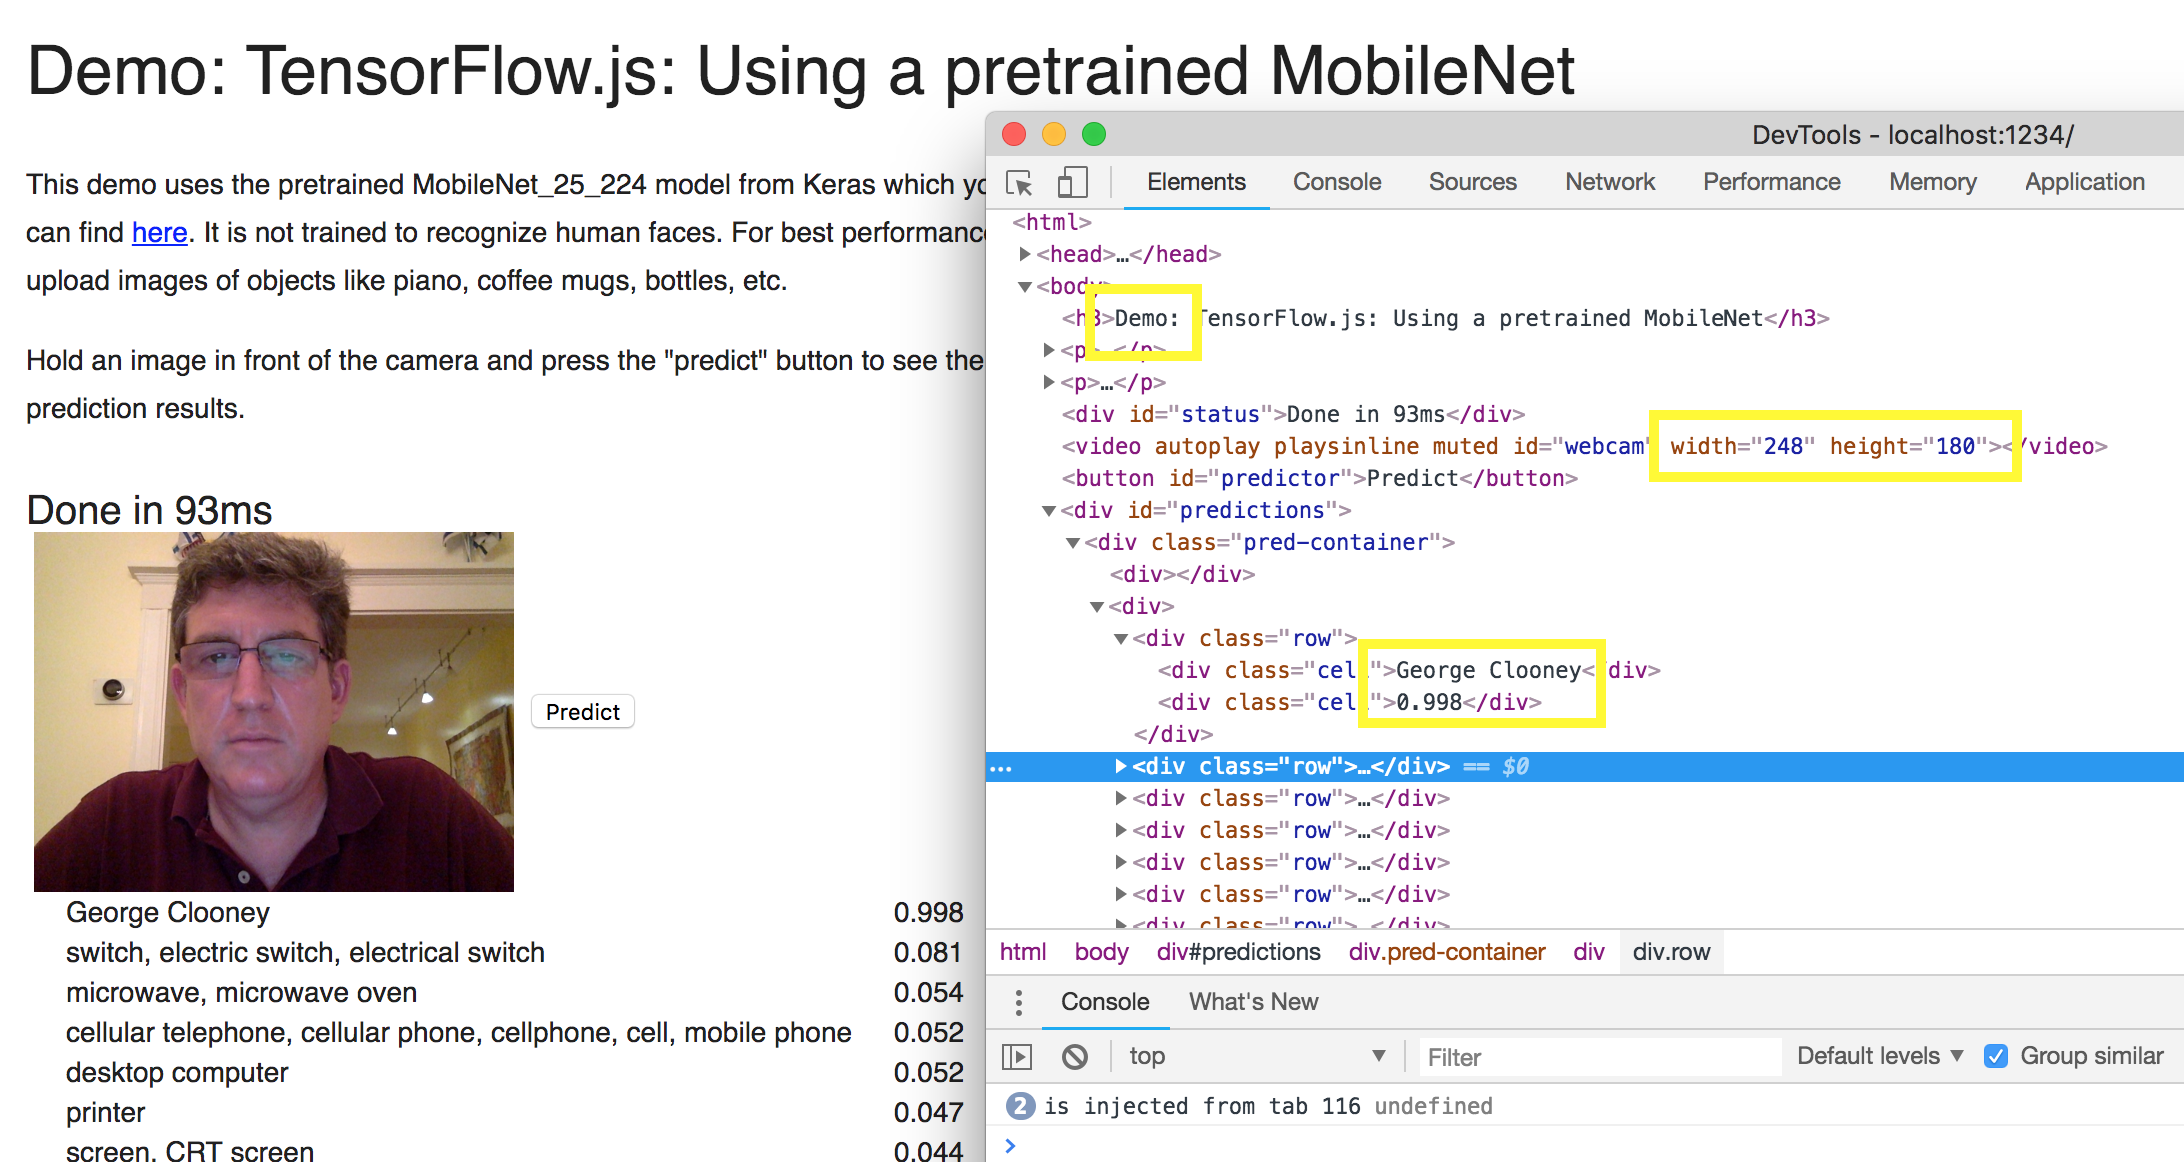Maximize DevTools with the green button
Screen dimensions: 2184x1162
pos(1094,134)
